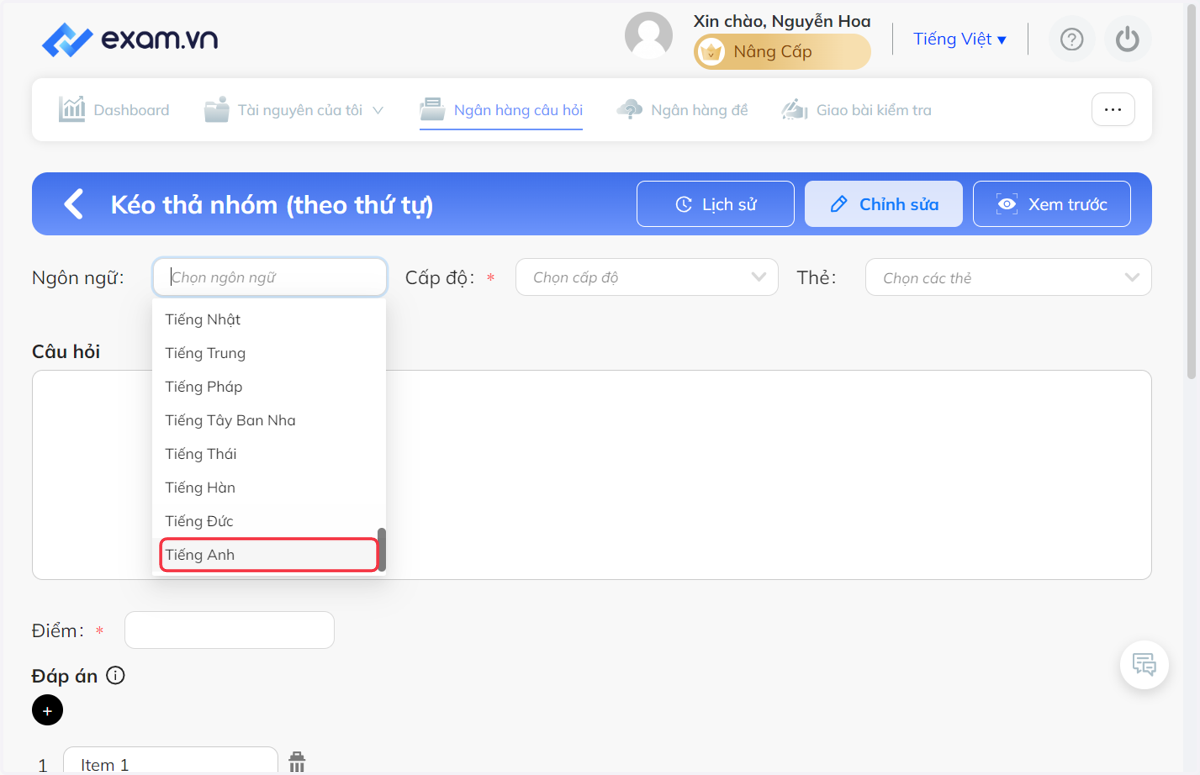Screen dimensions: 1200x775
Task: Focus the Chọn ngôn ngữ search field
Action: (x=270, y=277)
